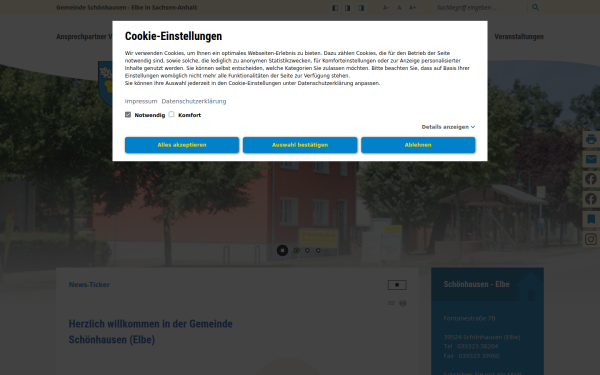This screenshot has height=375, width=600.
Task: Click the Fax 039323 39960 line
Action: click(471, 355)
